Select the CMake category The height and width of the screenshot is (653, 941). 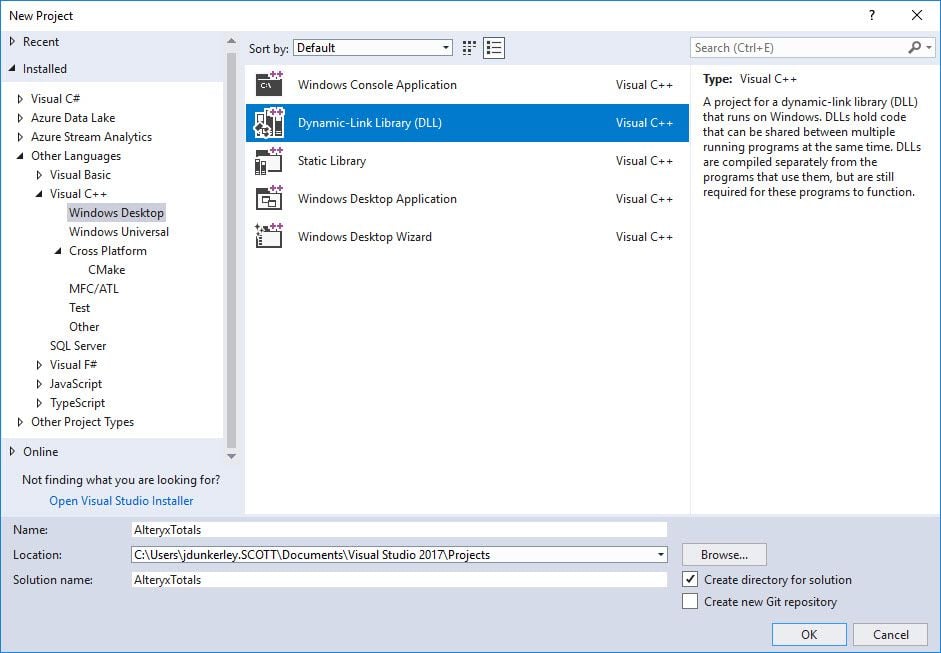point(107,269)
